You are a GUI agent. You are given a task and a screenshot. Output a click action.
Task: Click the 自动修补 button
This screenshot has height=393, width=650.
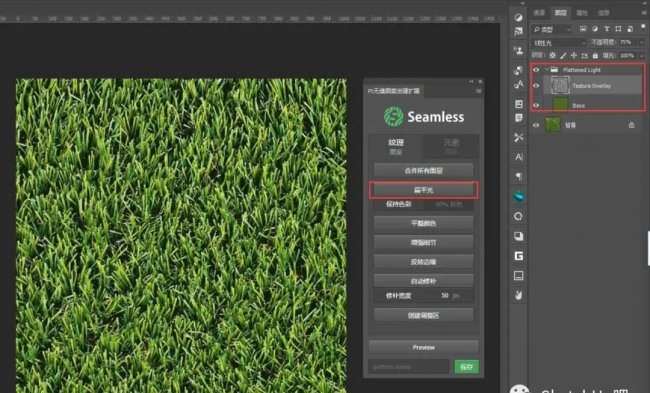423,281
